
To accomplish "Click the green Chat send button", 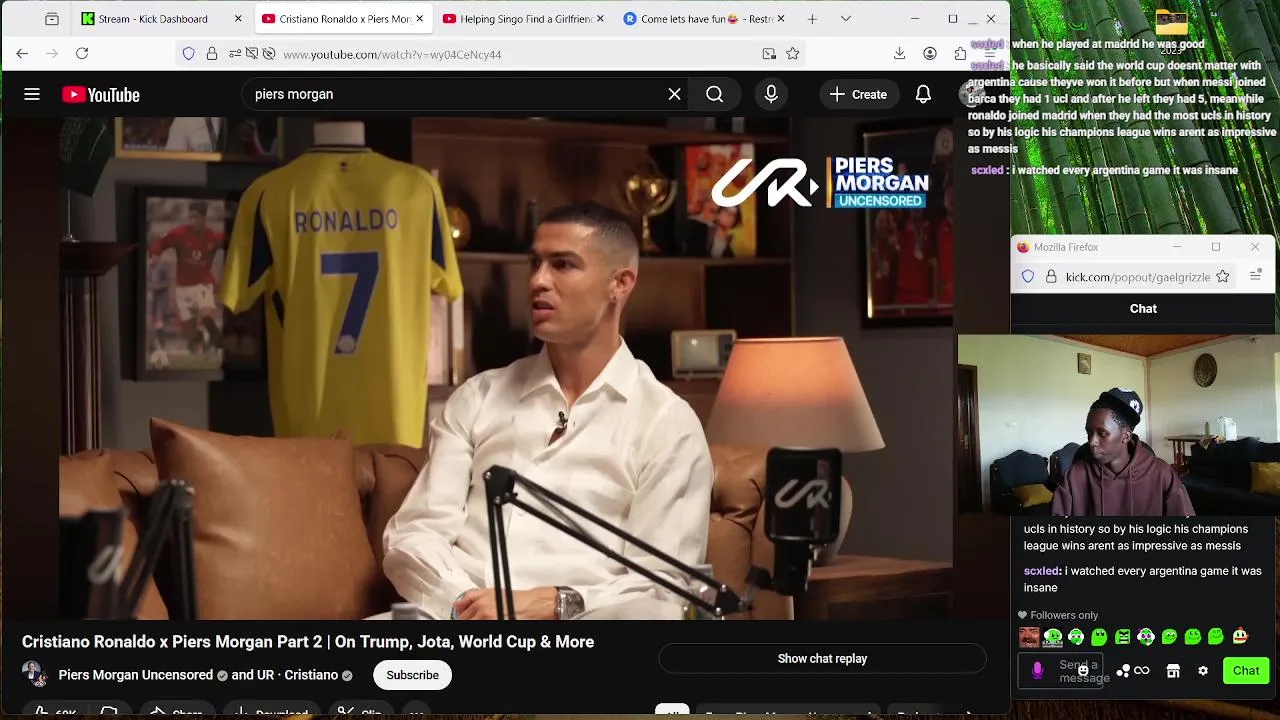I will pyautogui.click(x=1246, y=671).
